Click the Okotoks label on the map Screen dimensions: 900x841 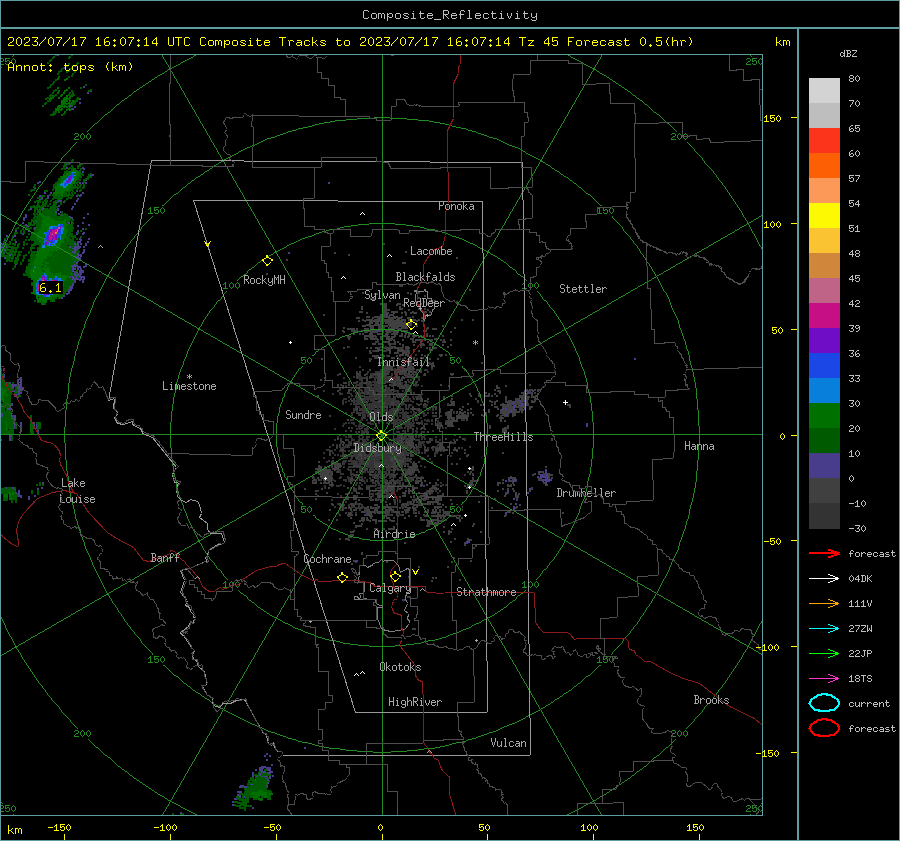[x=400, y=667]
